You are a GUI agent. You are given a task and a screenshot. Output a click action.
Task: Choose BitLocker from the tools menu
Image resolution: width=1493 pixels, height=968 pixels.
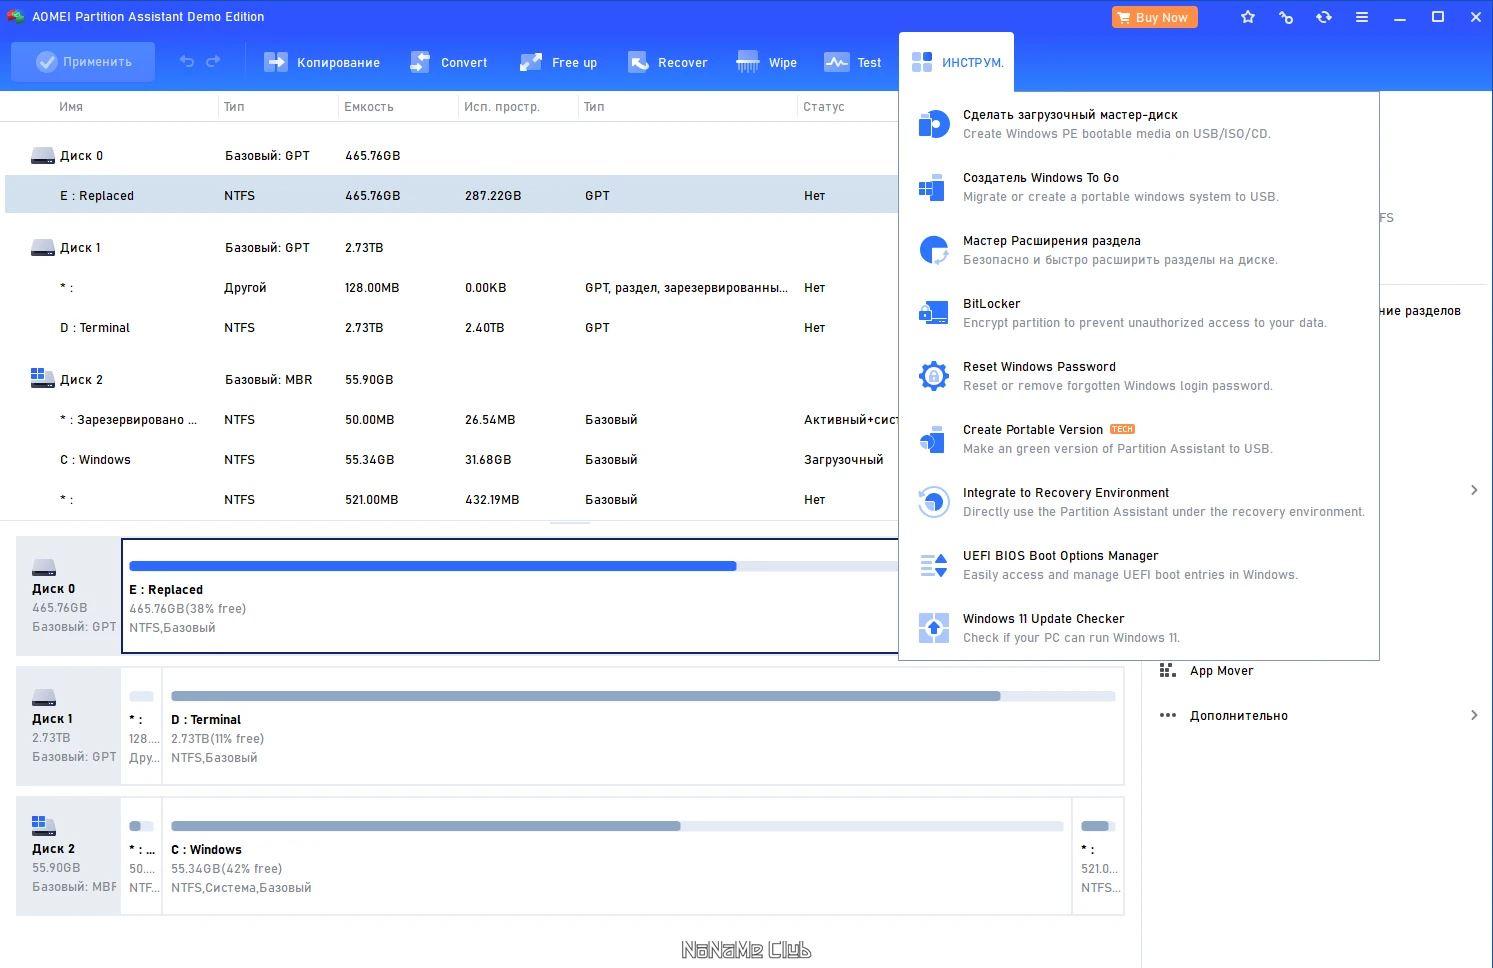click(1139, 313)
